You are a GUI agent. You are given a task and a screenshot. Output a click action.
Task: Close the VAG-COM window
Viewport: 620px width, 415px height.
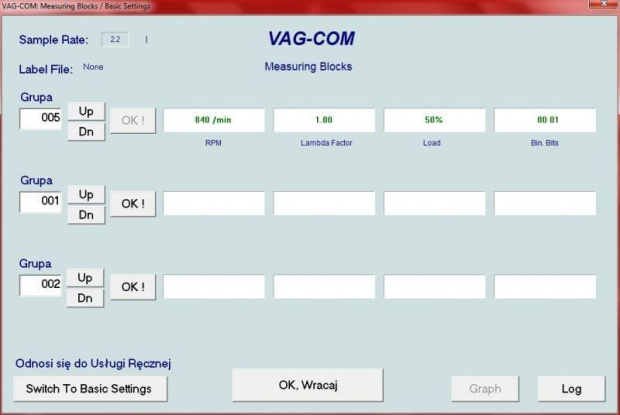click(603, 4)
